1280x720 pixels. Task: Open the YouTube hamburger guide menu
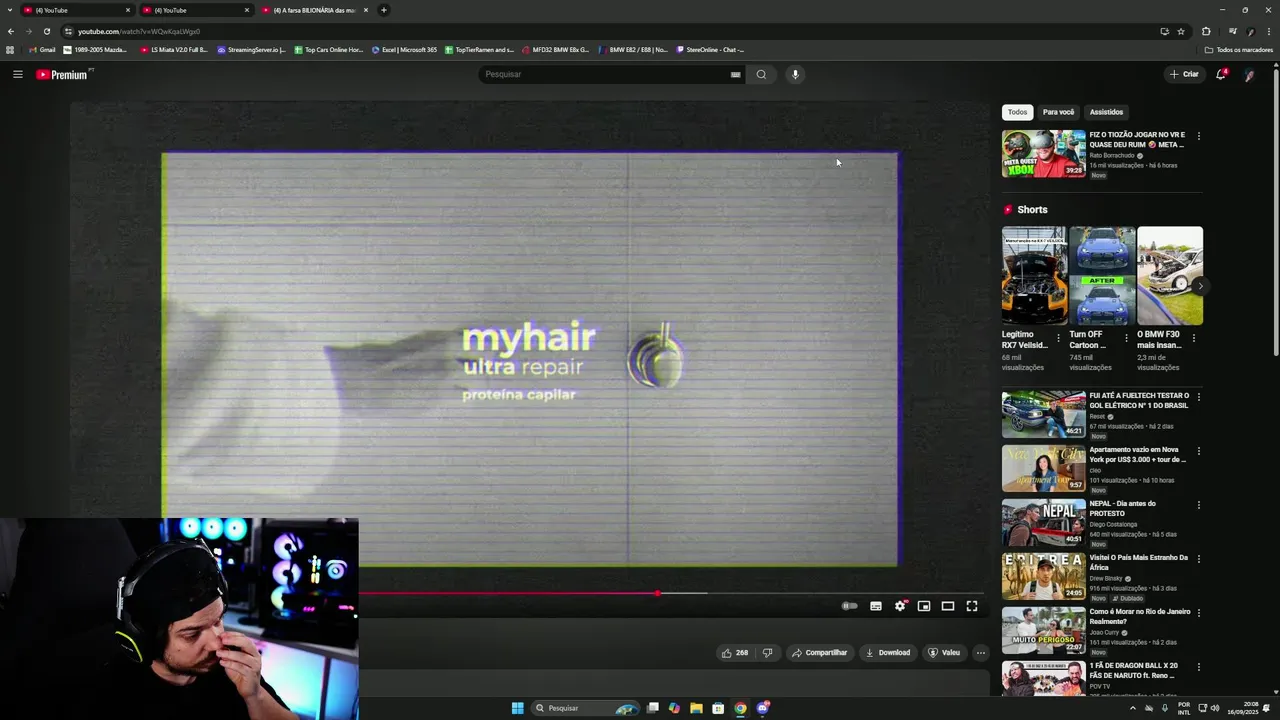click(17, 74)
